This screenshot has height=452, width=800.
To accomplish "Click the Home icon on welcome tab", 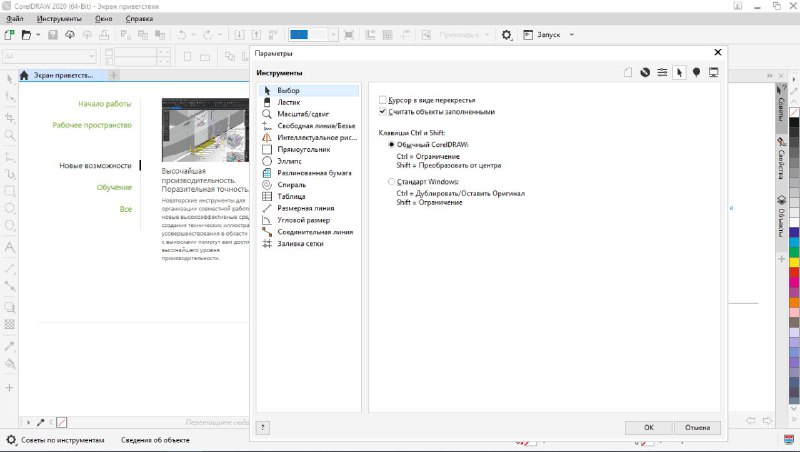I will click(24, 75).
